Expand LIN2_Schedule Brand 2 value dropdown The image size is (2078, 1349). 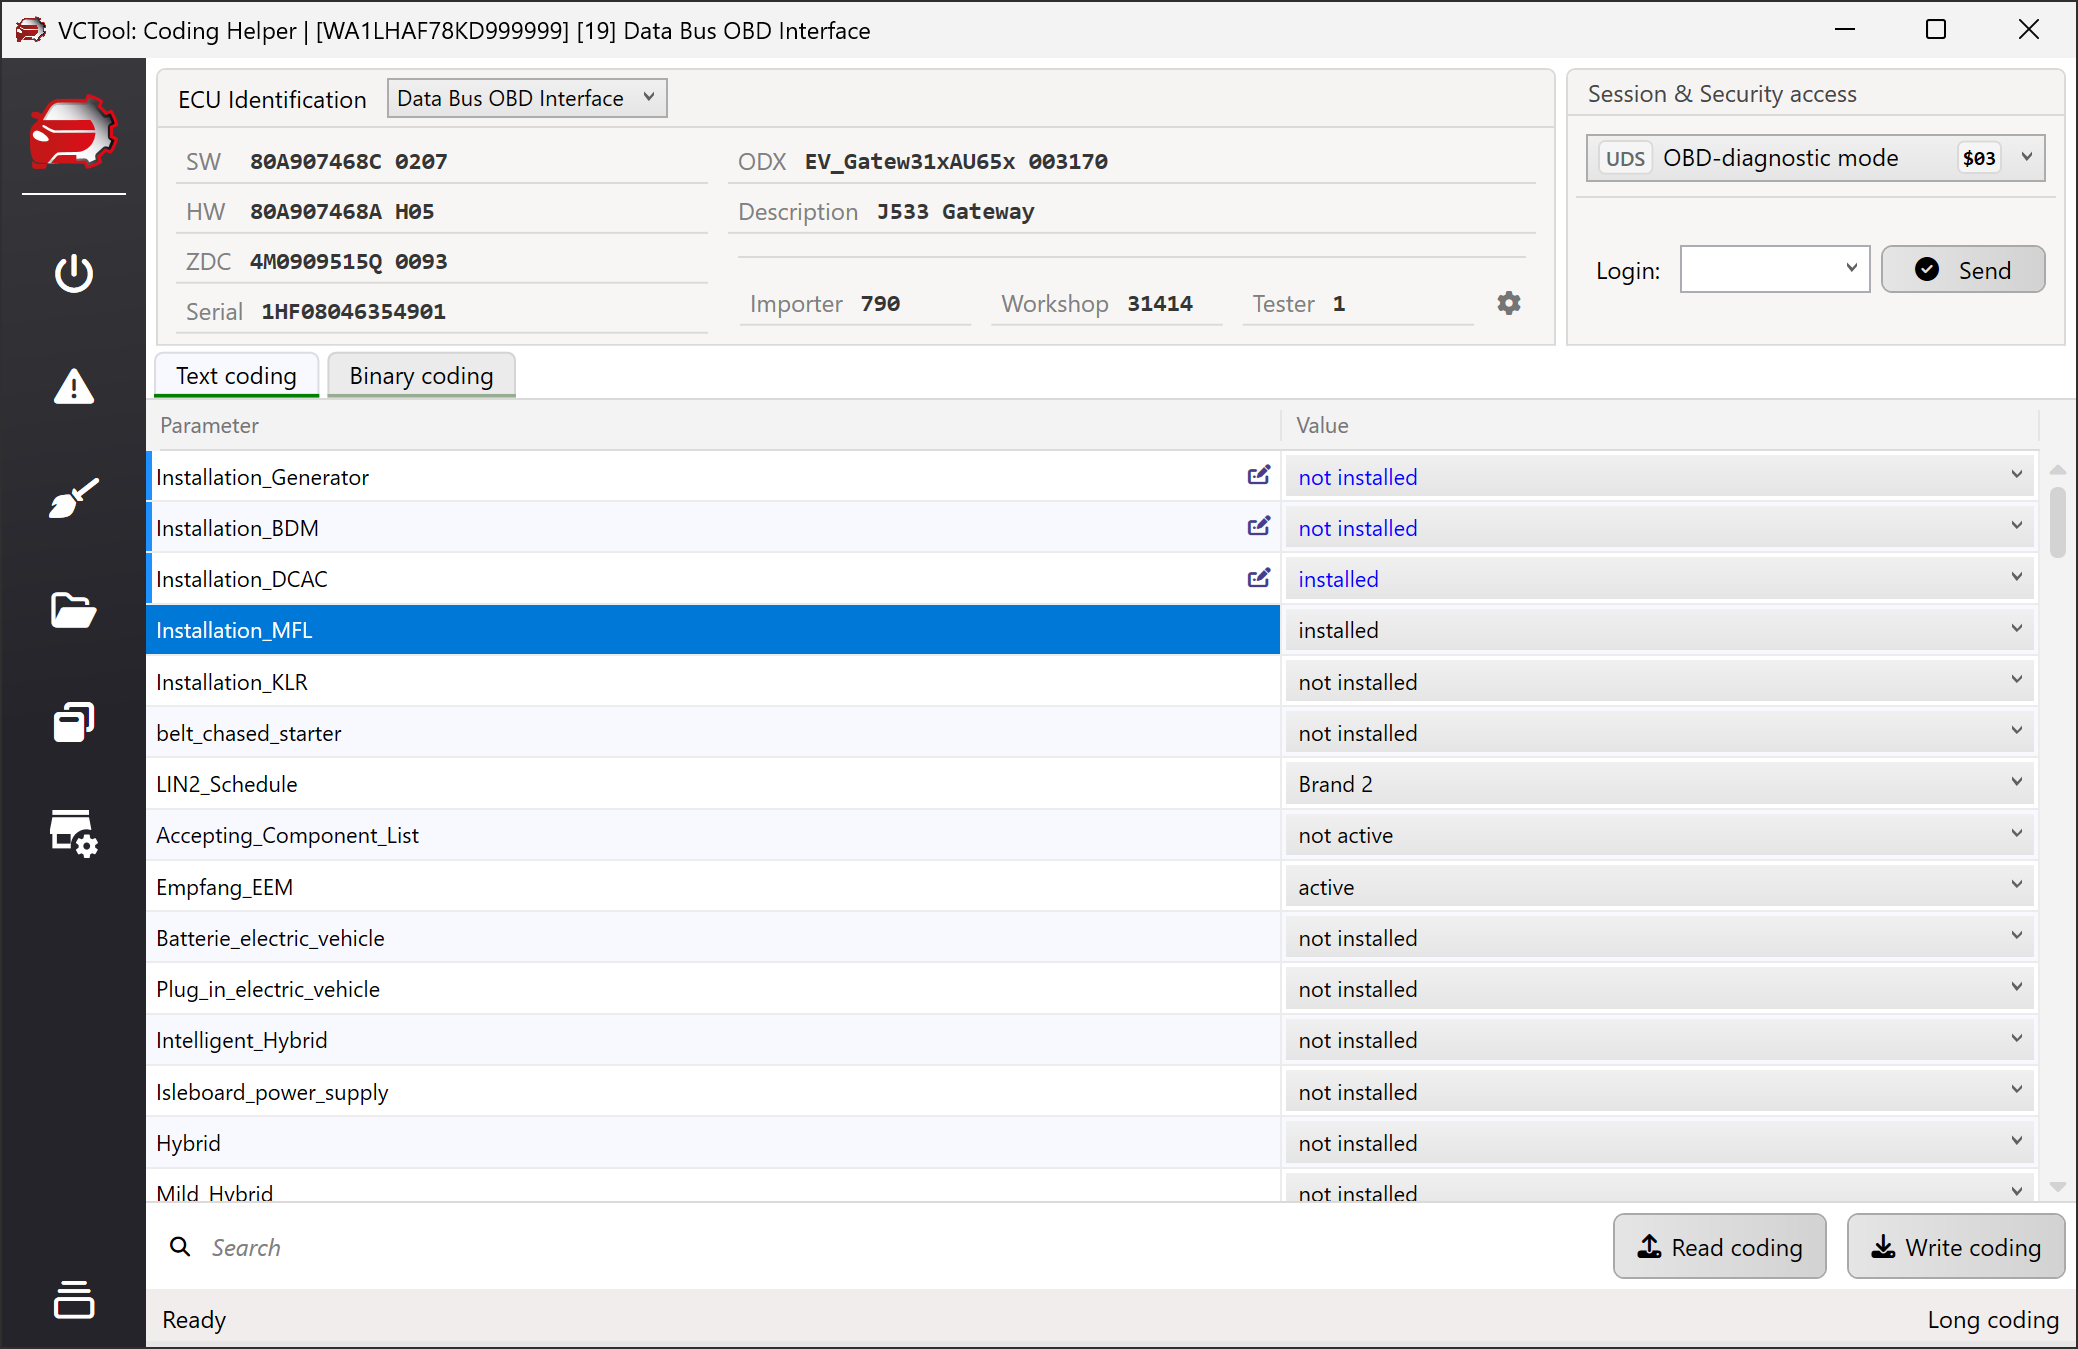[x=1660, y=784]
